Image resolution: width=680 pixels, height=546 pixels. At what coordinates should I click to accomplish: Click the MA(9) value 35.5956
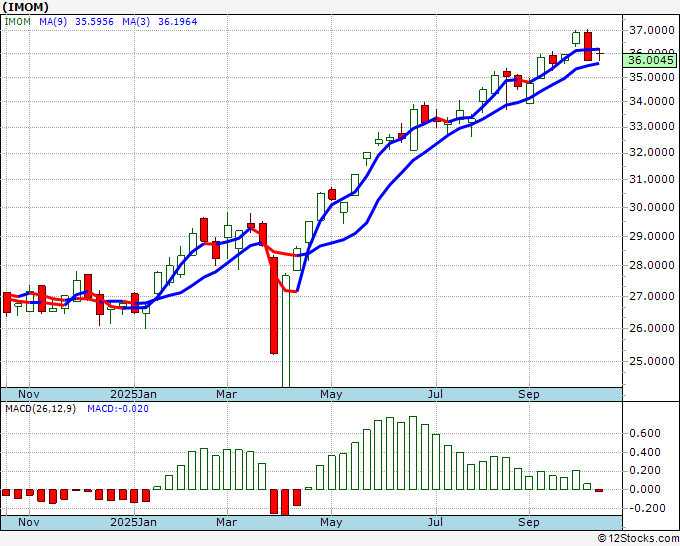(x=94, y=21)
